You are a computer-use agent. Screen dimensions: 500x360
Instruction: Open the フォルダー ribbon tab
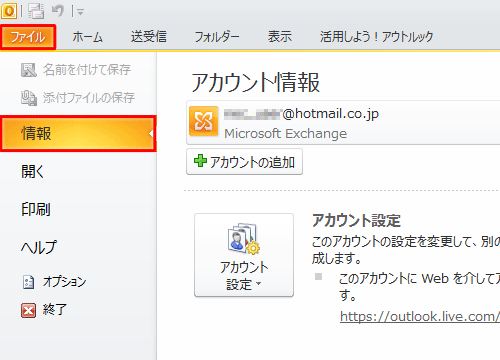pyautogui.click(x=217, y=37)
